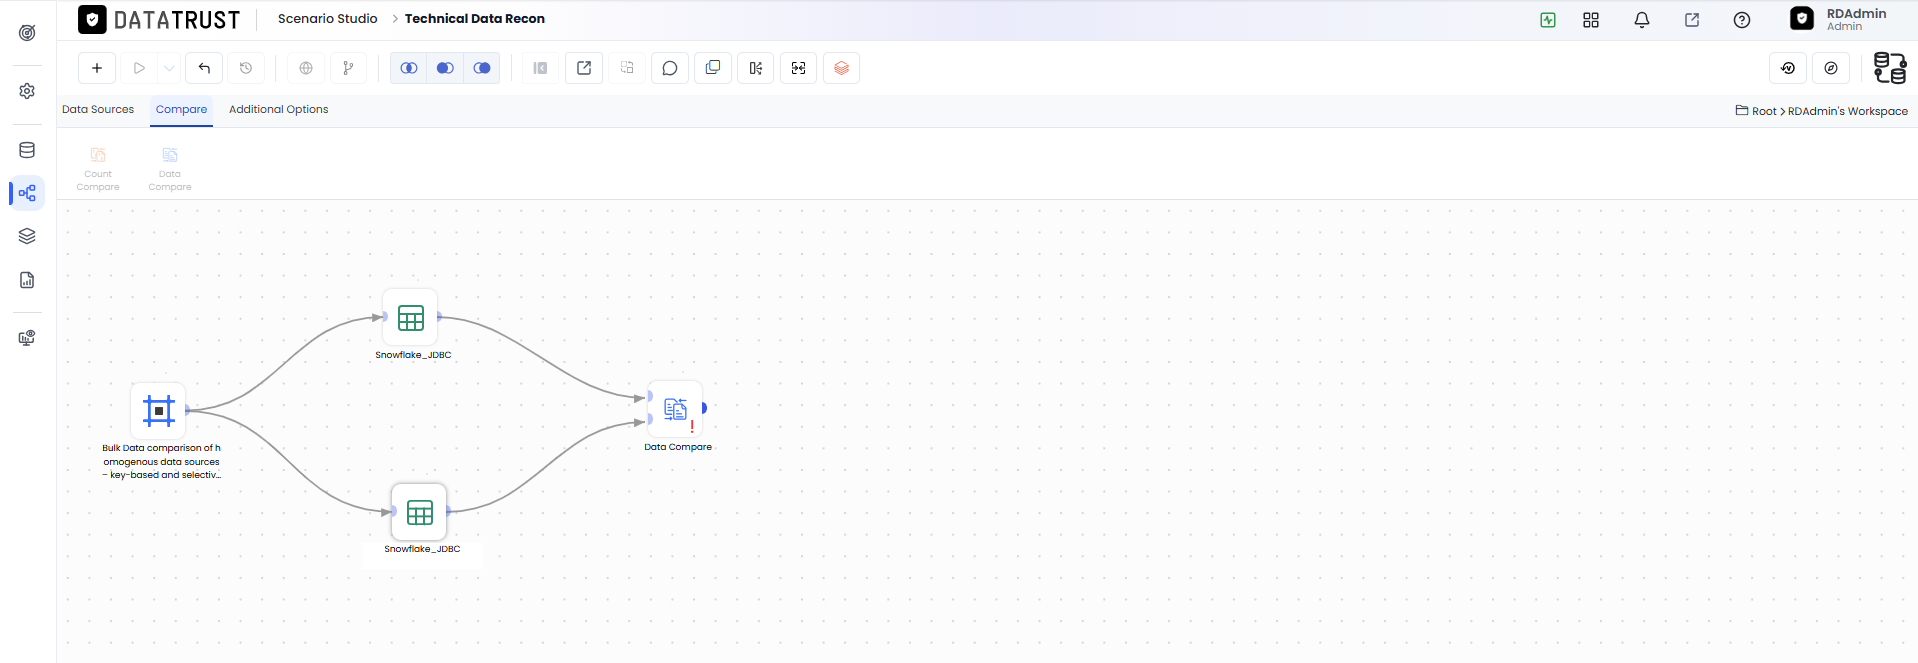
Task: Open the comment speech bubble tool
Action: coord(670,68)
